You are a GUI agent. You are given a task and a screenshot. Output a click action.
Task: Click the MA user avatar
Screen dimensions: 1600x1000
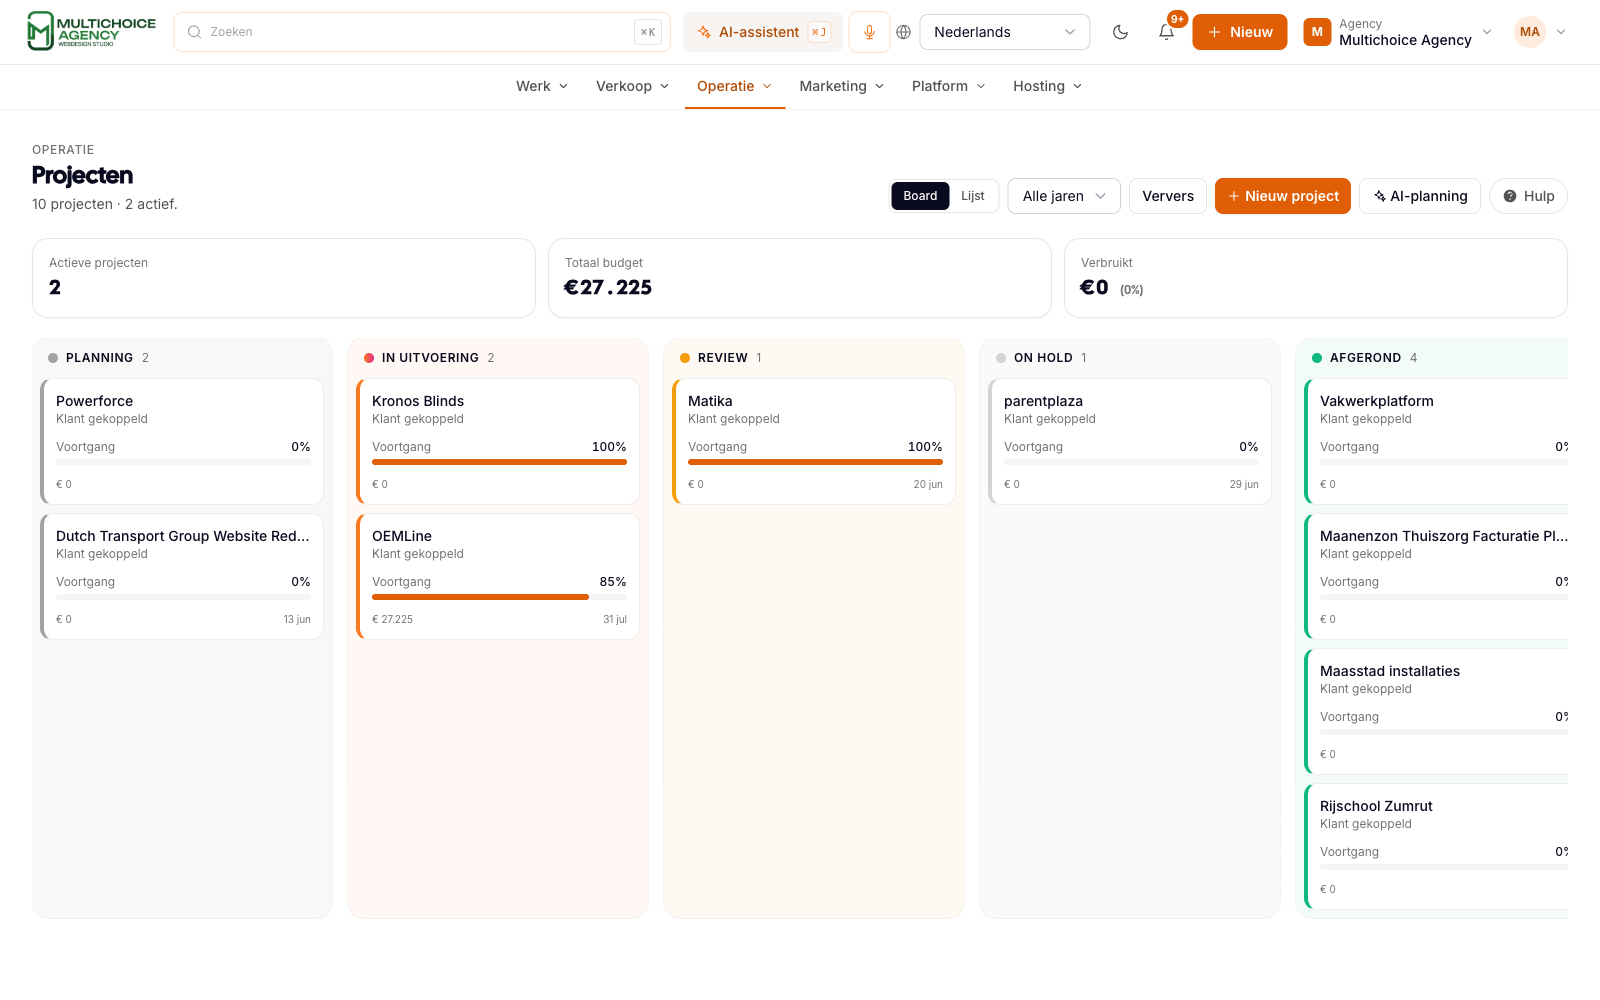click(1529, 32)
